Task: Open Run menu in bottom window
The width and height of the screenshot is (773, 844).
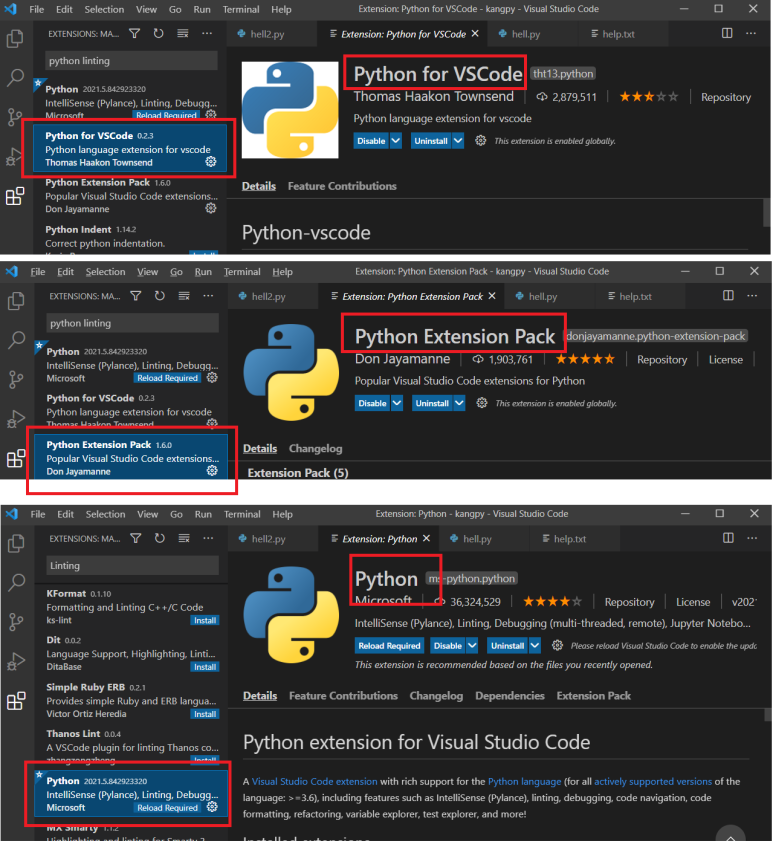Action: pyautogui.click(x=203, y=514)
